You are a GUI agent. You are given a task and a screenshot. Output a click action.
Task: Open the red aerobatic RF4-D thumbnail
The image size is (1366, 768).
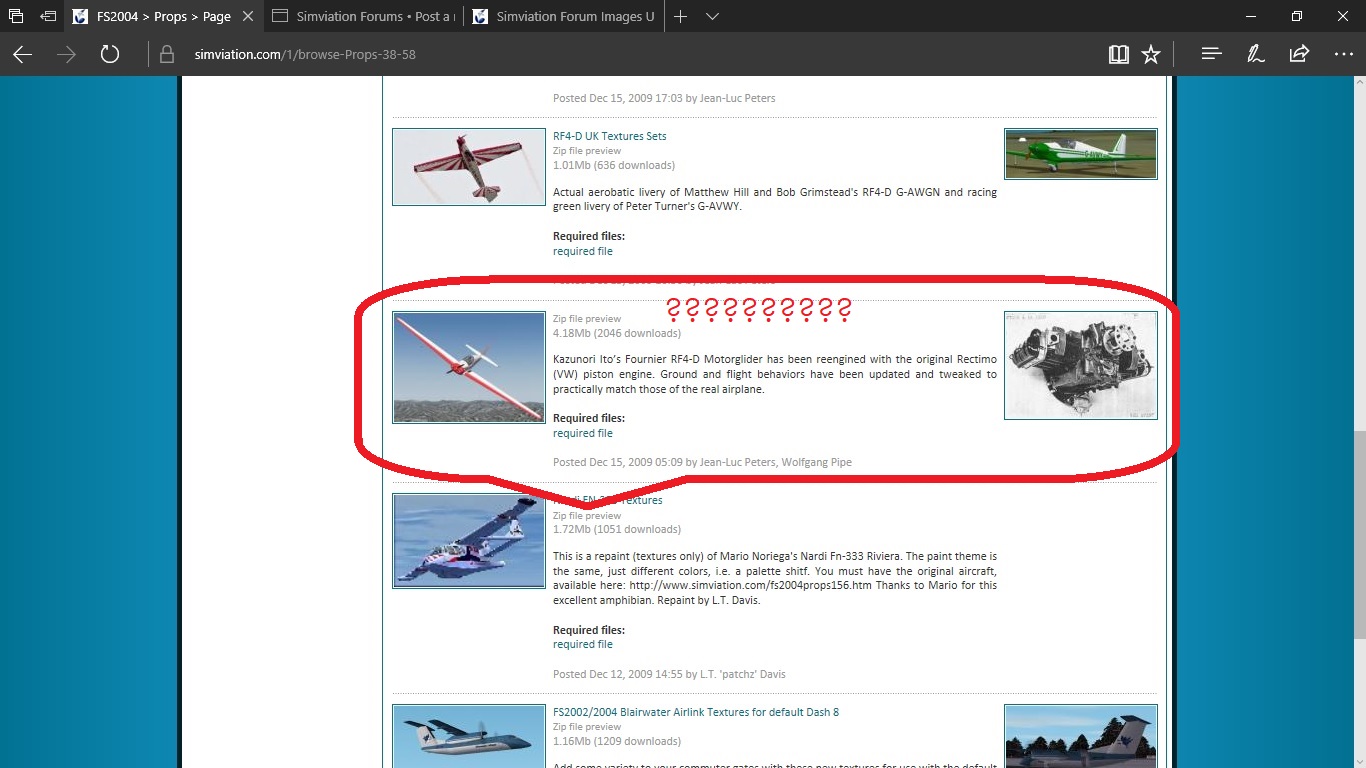pyautogui.click(x=469, y=167)
